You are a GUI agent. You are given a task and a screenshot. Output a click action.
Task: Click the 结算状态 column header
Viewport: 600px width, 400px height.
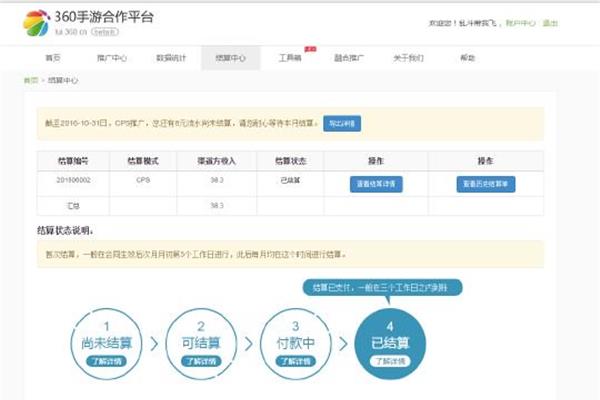(290, 161)
